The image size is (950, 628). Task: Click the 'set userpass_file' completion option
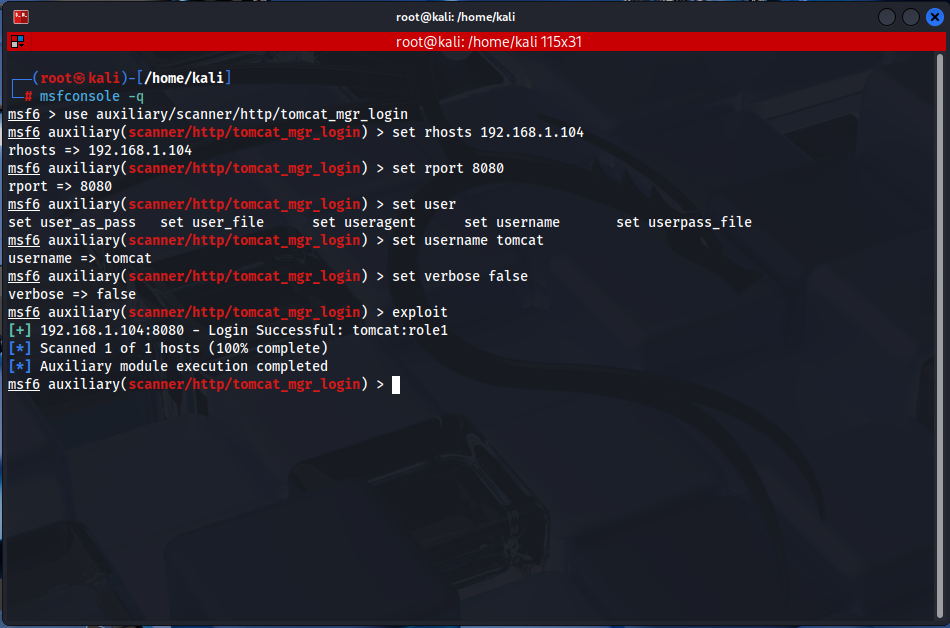[684, 222]
